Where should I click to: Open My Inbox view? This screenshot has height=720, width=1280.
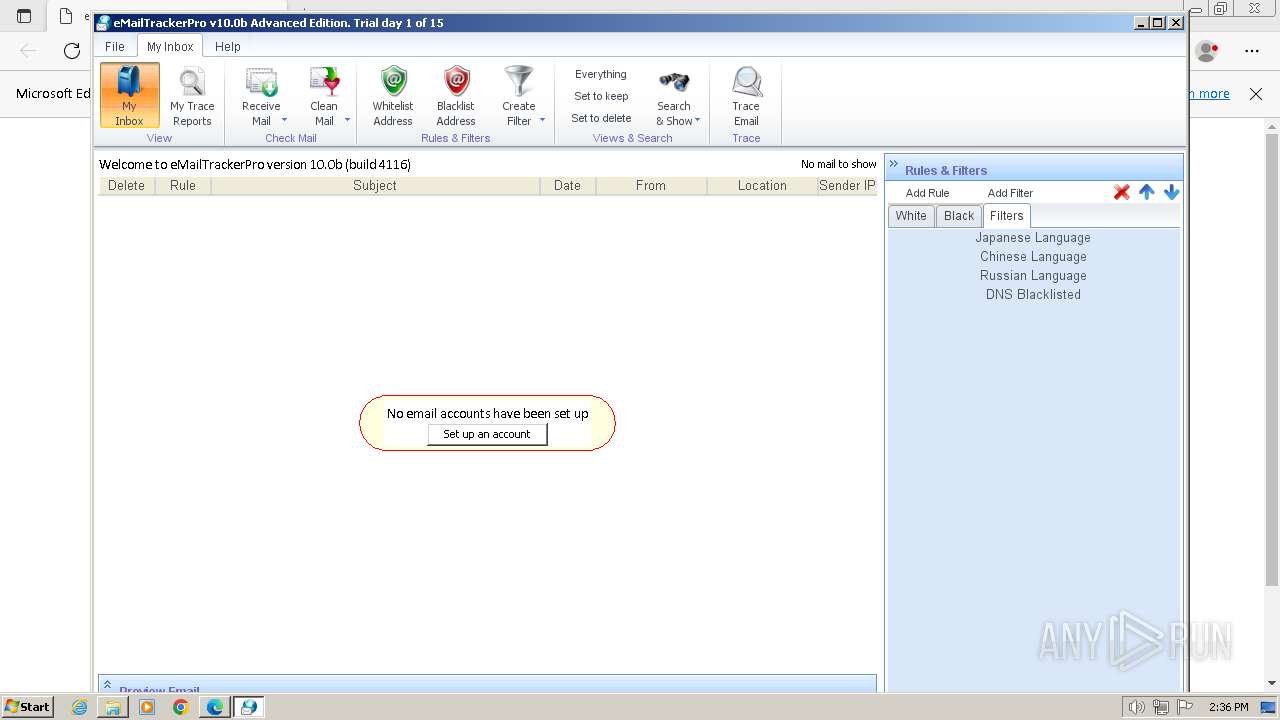(129, 95)
